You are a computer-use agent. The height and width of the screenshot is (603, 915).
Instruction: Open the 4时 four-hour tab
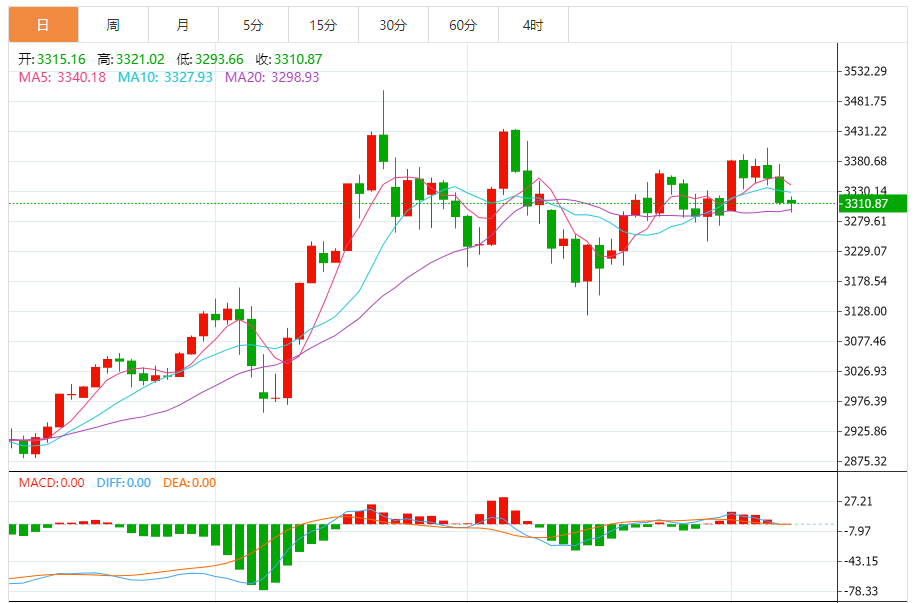tap(533, 25)
